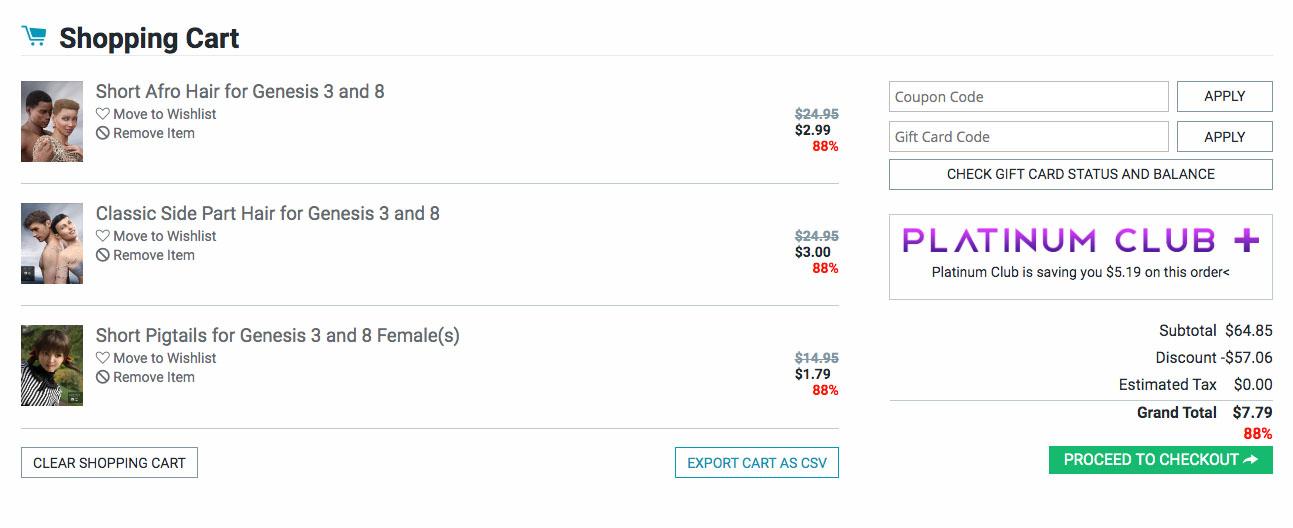Image resolution: width=1293 pixels, height=528 pixels.
Task: Open Short Pigtails for Genesis title link
Action: pos(277,335)
